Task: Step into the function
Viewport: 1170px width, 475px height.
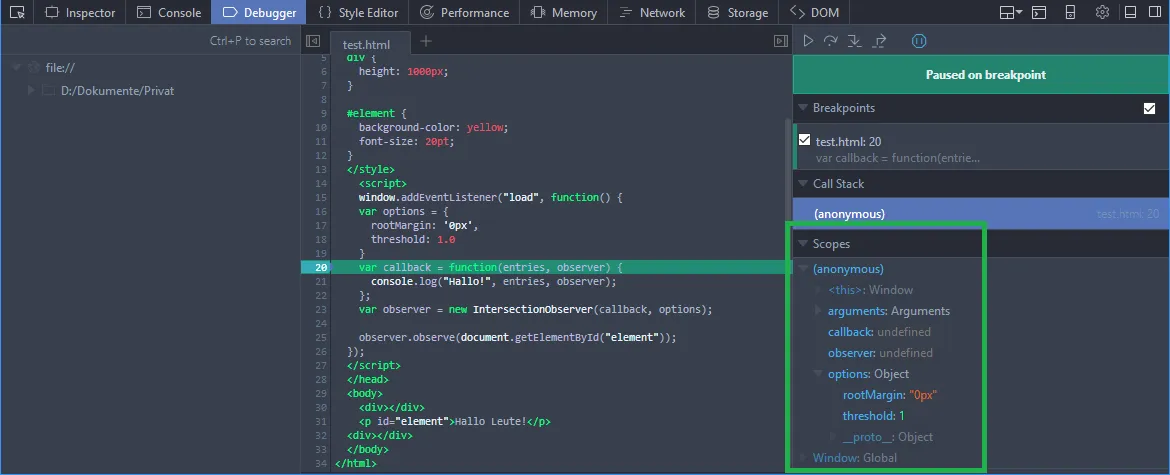Action: tap(855, 41)
